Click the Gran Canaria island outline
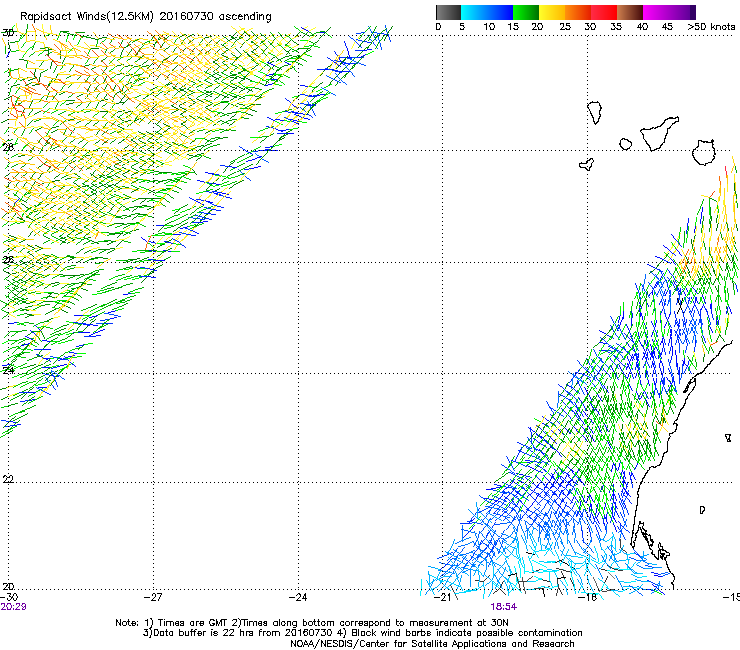Viewport: 740px width, 650px height. tap(704, 152)
